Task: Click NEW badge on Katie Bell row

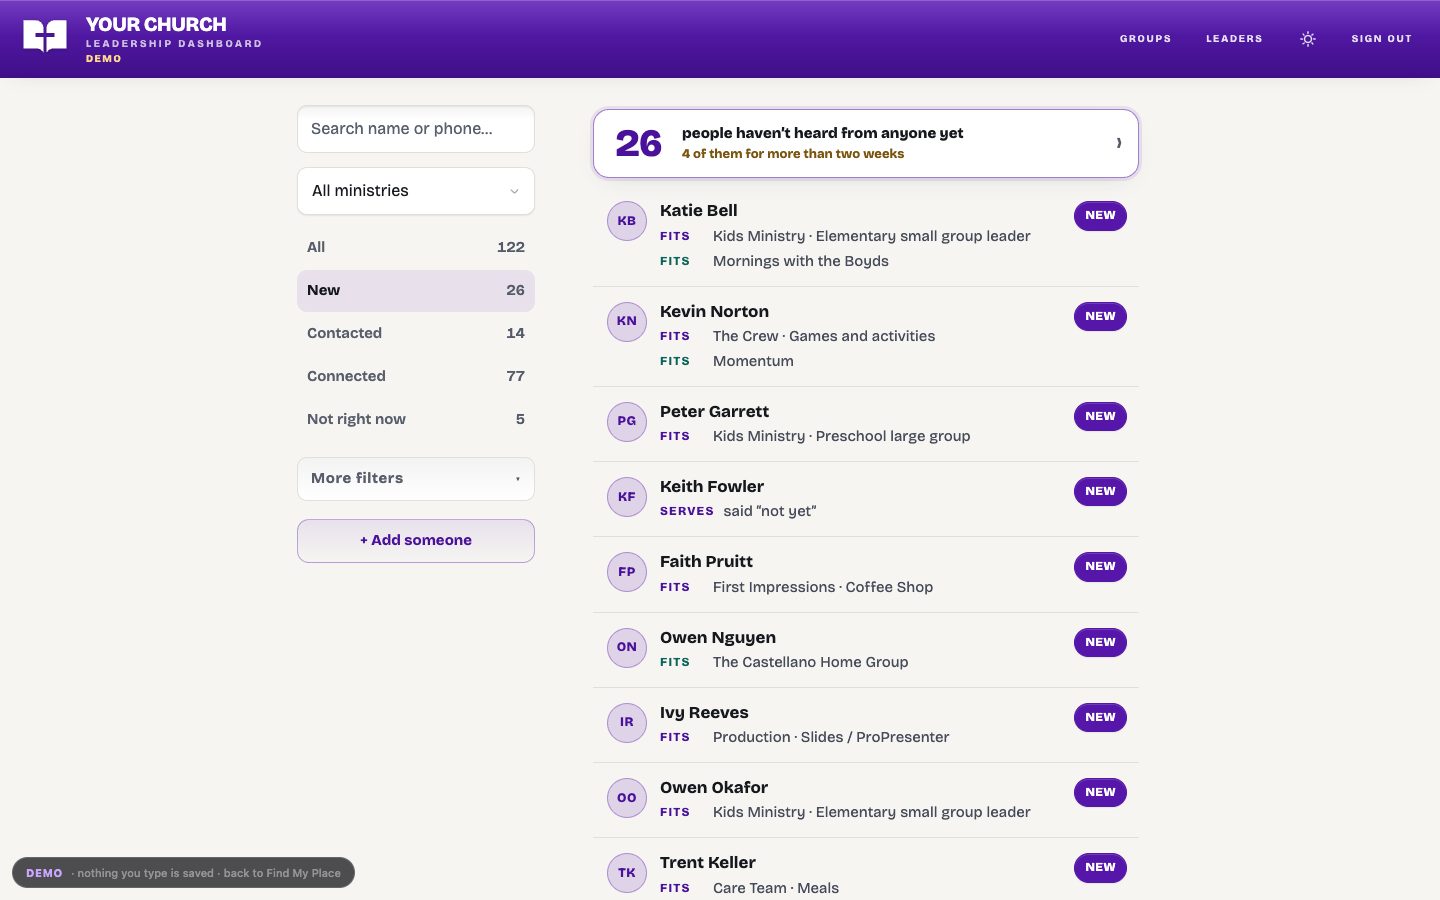Action: [1100, 216]
